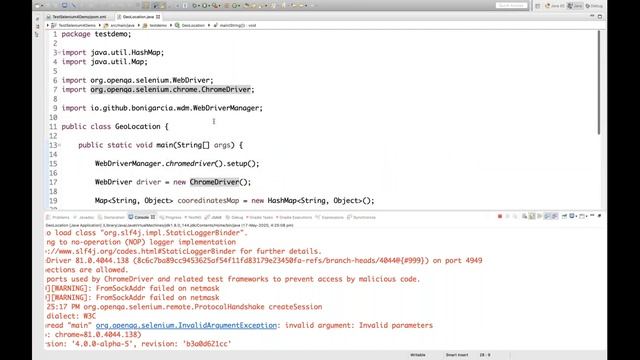Open the Javadoc view tab
The height and width of the screenshot is (360, 640).
point(84,217)
